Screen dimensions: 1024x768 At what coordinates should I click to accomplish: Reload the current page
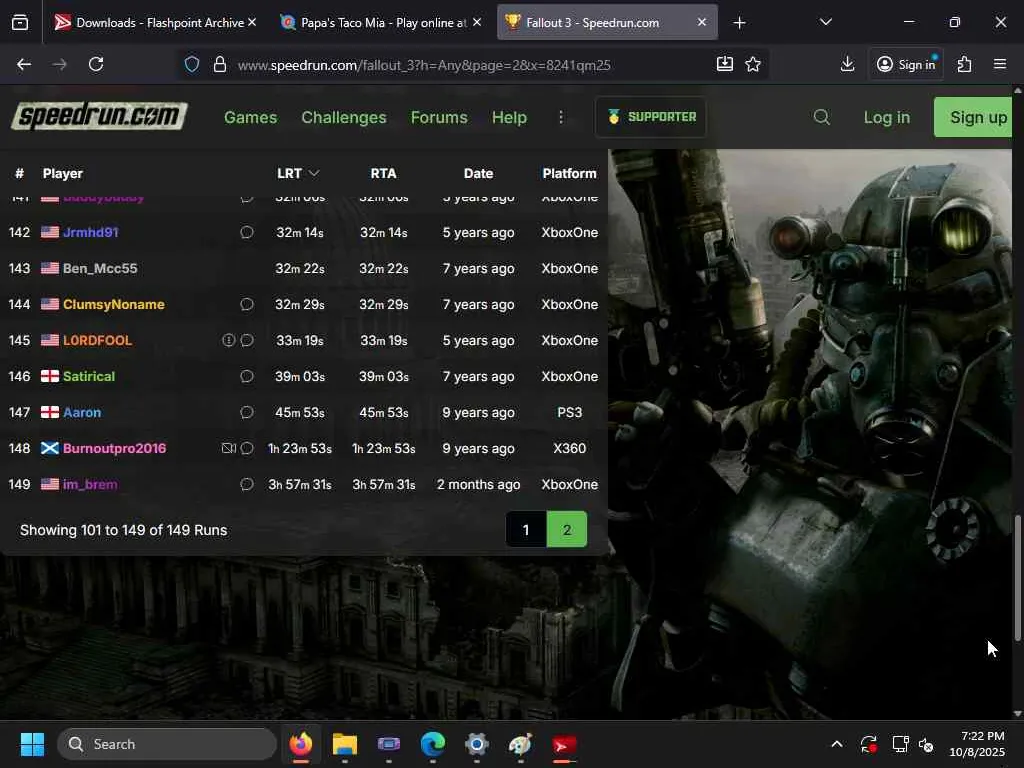pos(96,64)
